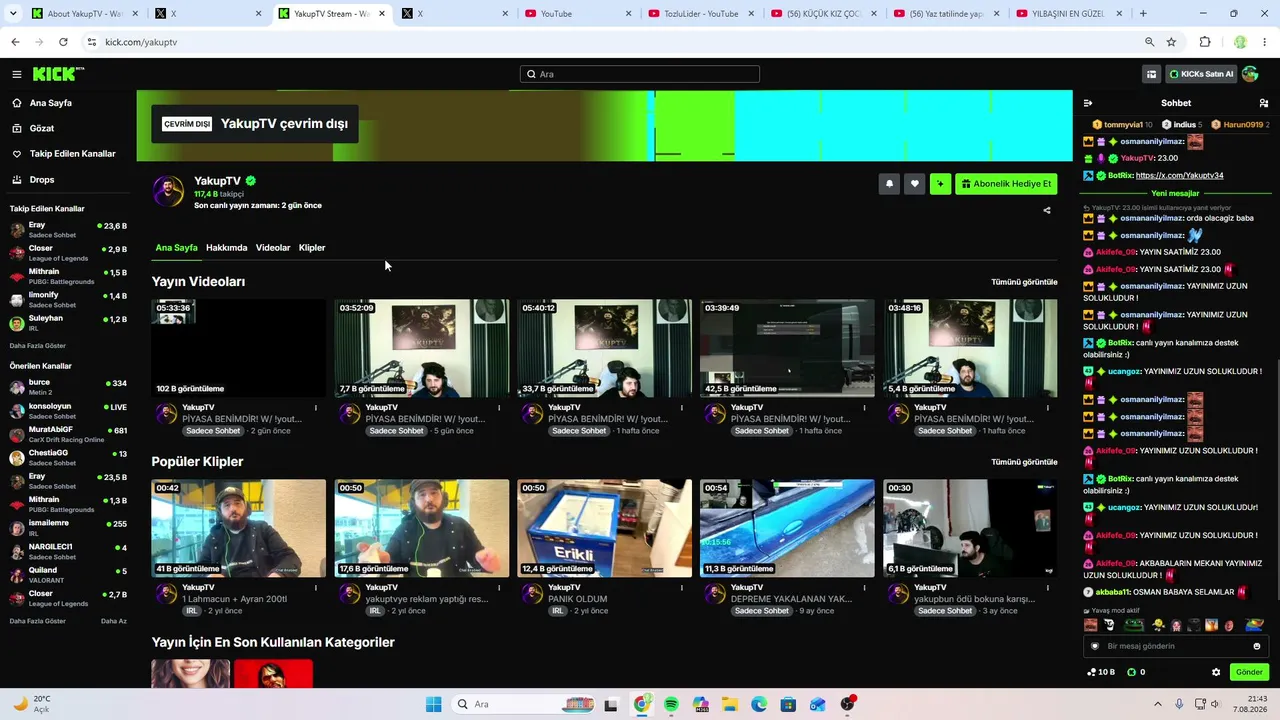1280x720 pixels.
Task: Open options menu for the 102 B görüntüleme video
Action: click(x=316, y=408)
